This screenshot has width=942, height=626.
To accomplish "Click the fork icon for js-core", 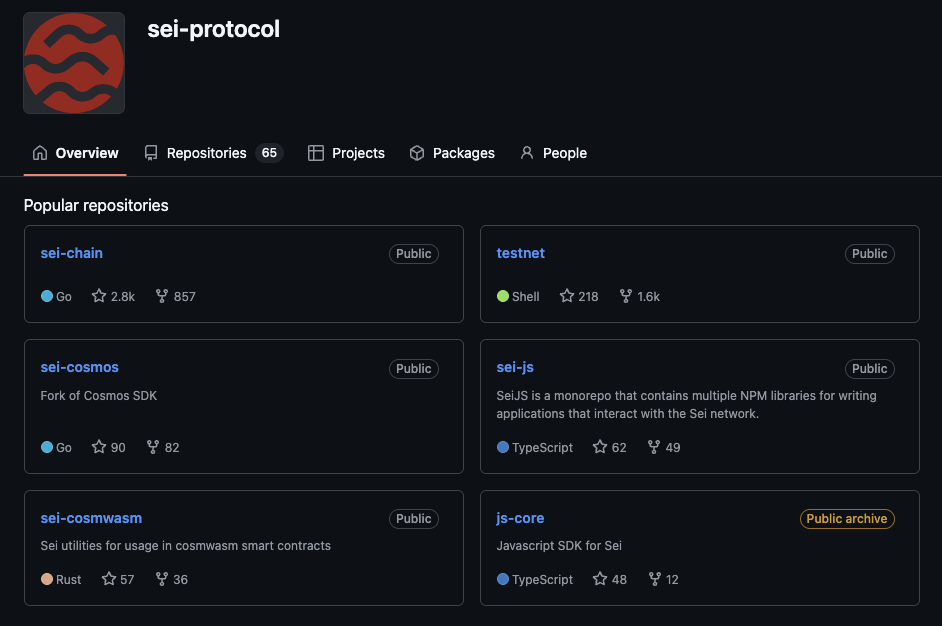I will tap(655, 579).
